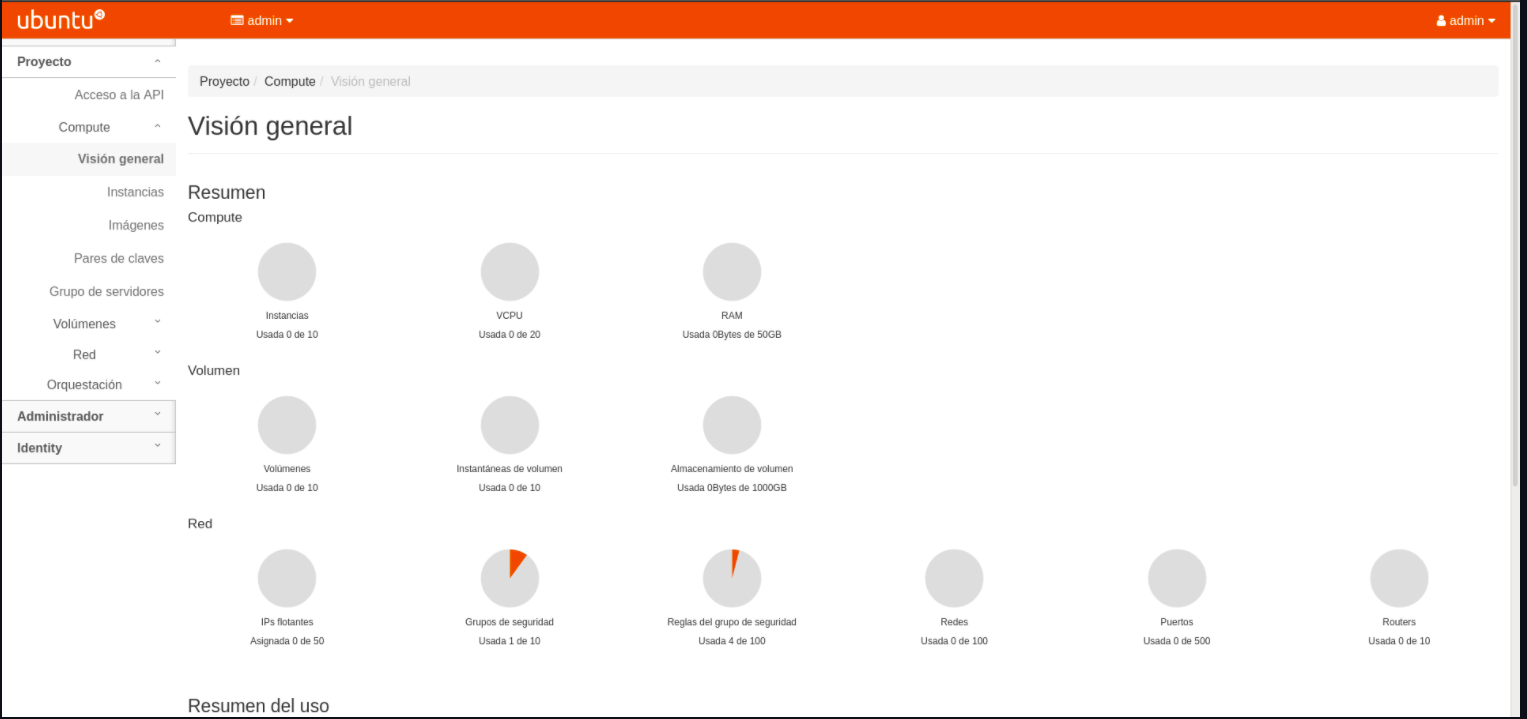Screen dimensions: 1527x719
Task: Click the Instancias usage pie chart
Action: click(x=287, y=271)
